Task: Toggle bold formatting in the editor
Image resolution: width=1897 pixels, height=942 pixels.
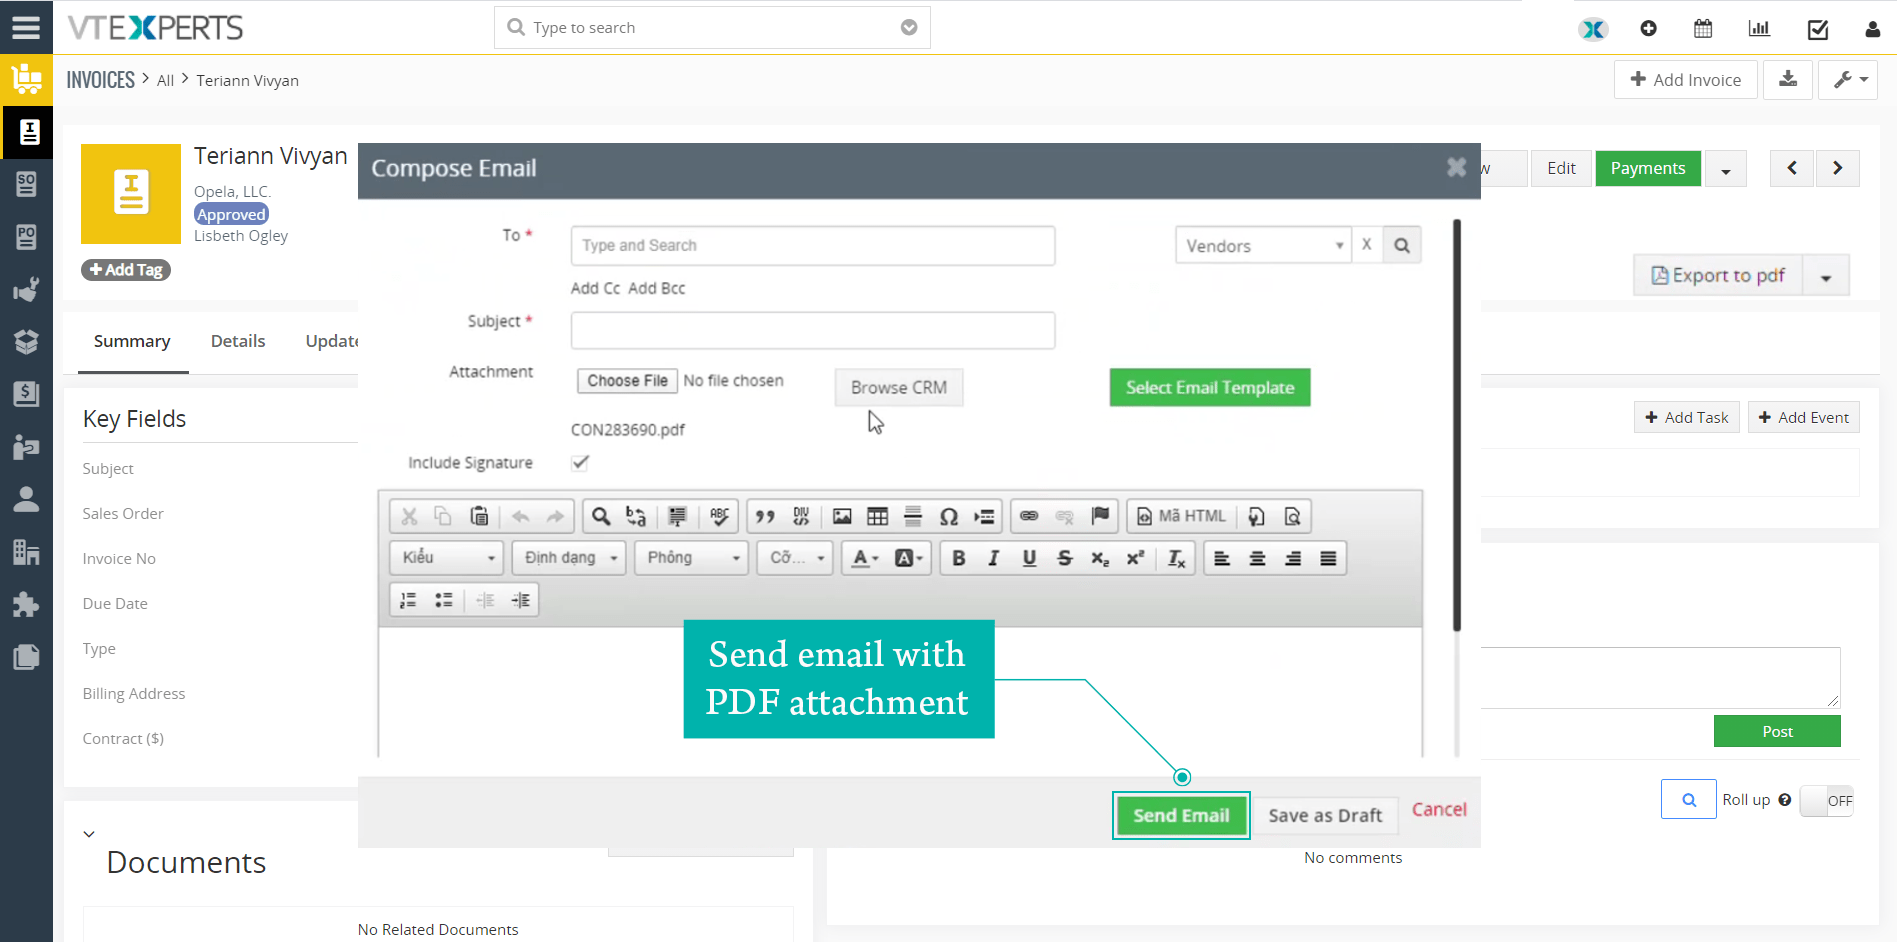Action: (x=959, y=558)
